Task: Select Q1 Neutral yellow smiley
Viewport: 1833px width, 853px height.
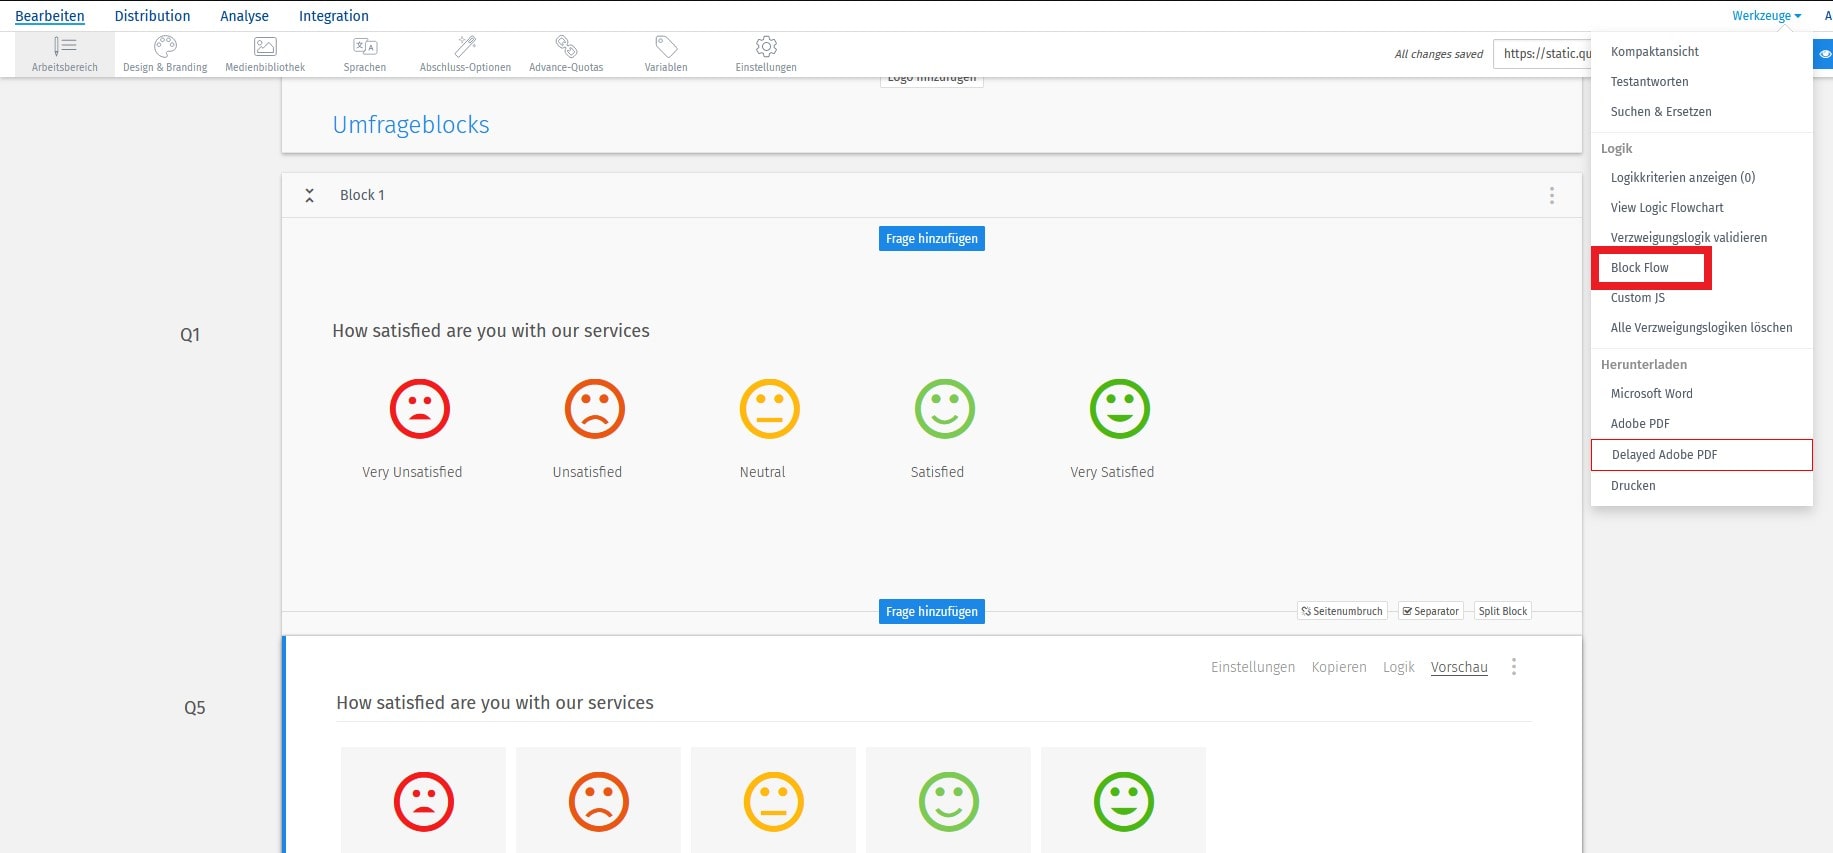Action: pyautogui.click(x=770, y=409)
